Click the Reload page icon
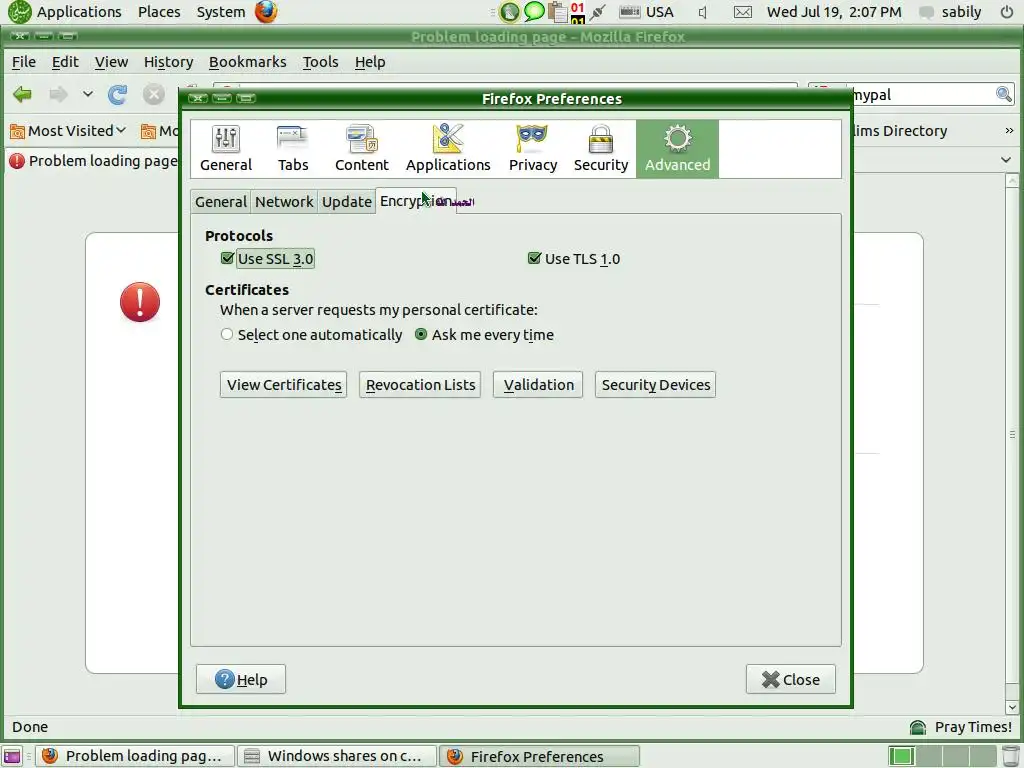Viewport: 1024px width, 768px height. tap(118, 95)
